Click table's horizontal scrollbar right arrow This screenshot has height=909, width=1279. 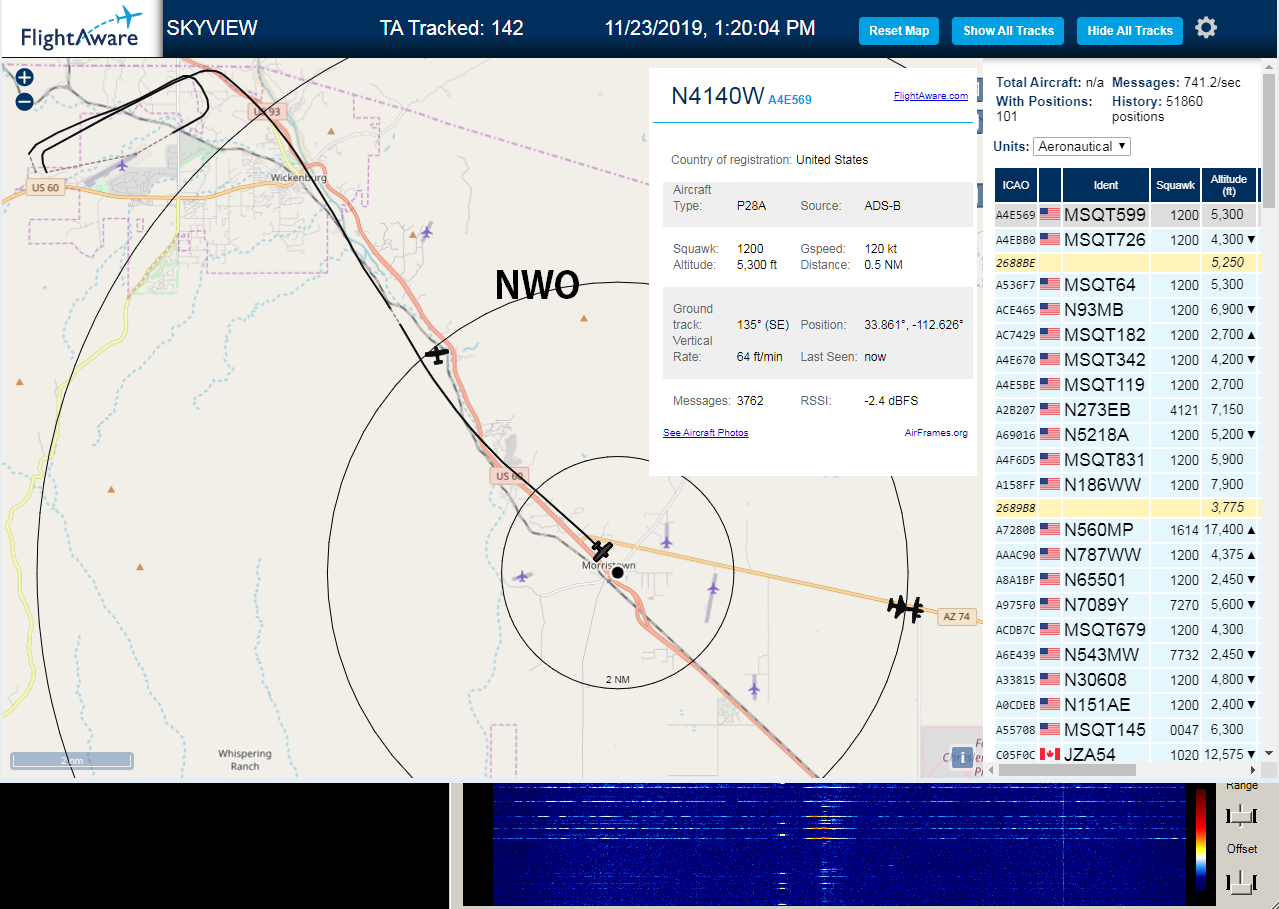[x=1254, y=770]
